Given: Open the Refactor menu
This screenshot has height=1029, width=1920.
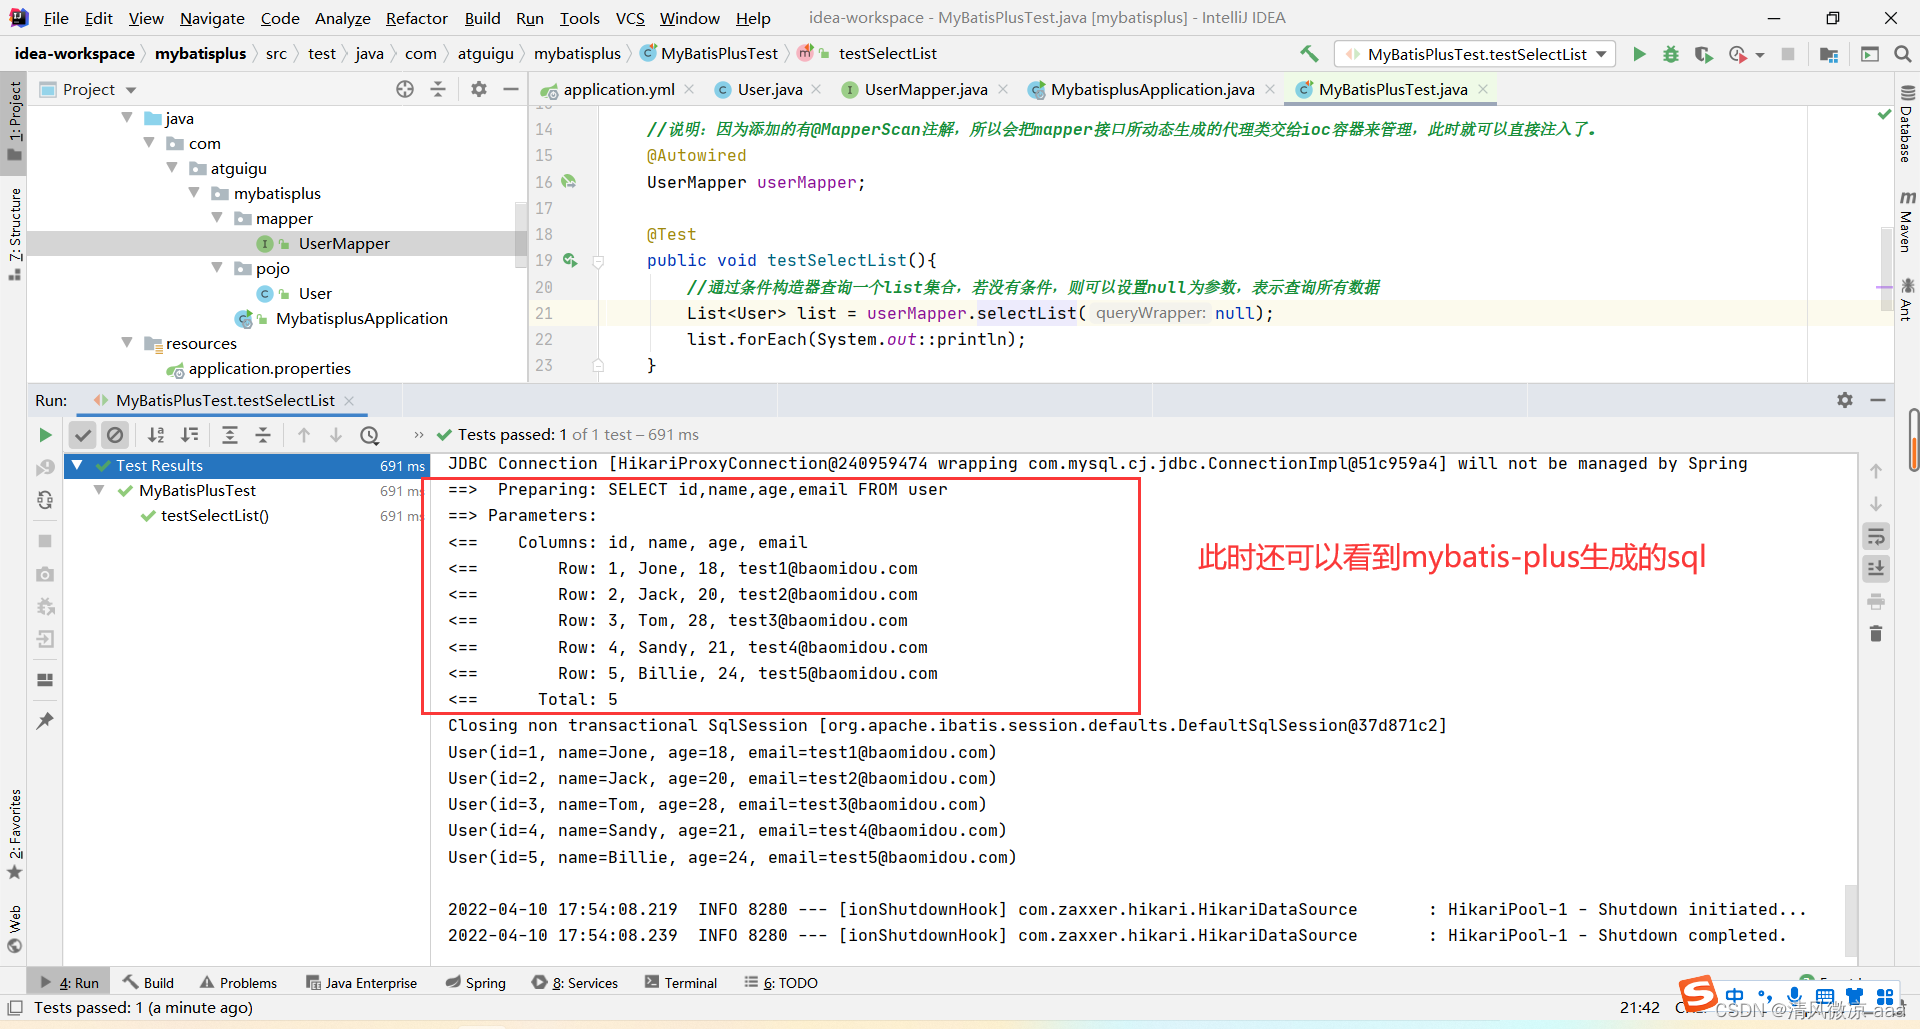Looking at the screenshot, I should [416, 17].
